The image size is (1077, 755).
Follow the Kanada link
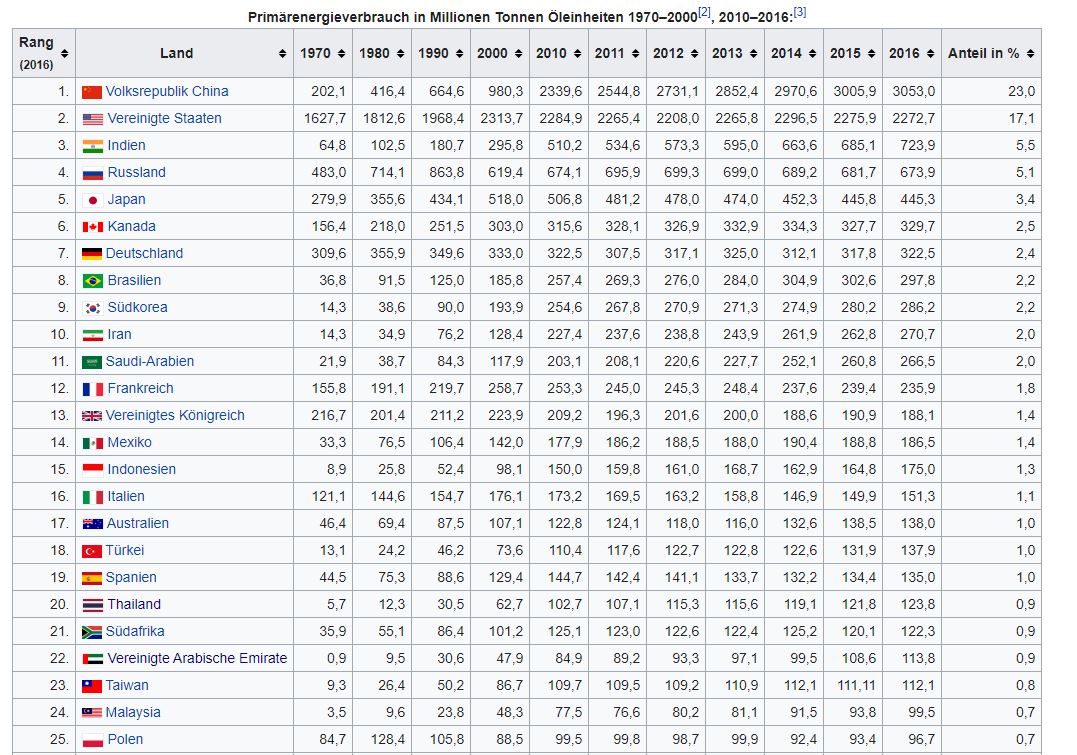click(132, 226)
